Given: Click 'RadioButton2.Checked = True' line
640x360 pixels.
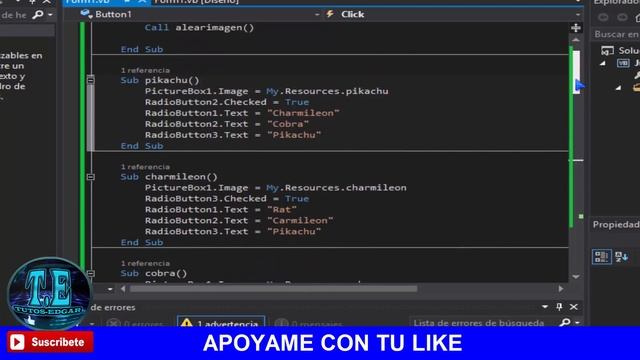Looking at the screenshot, I should 227,102.
